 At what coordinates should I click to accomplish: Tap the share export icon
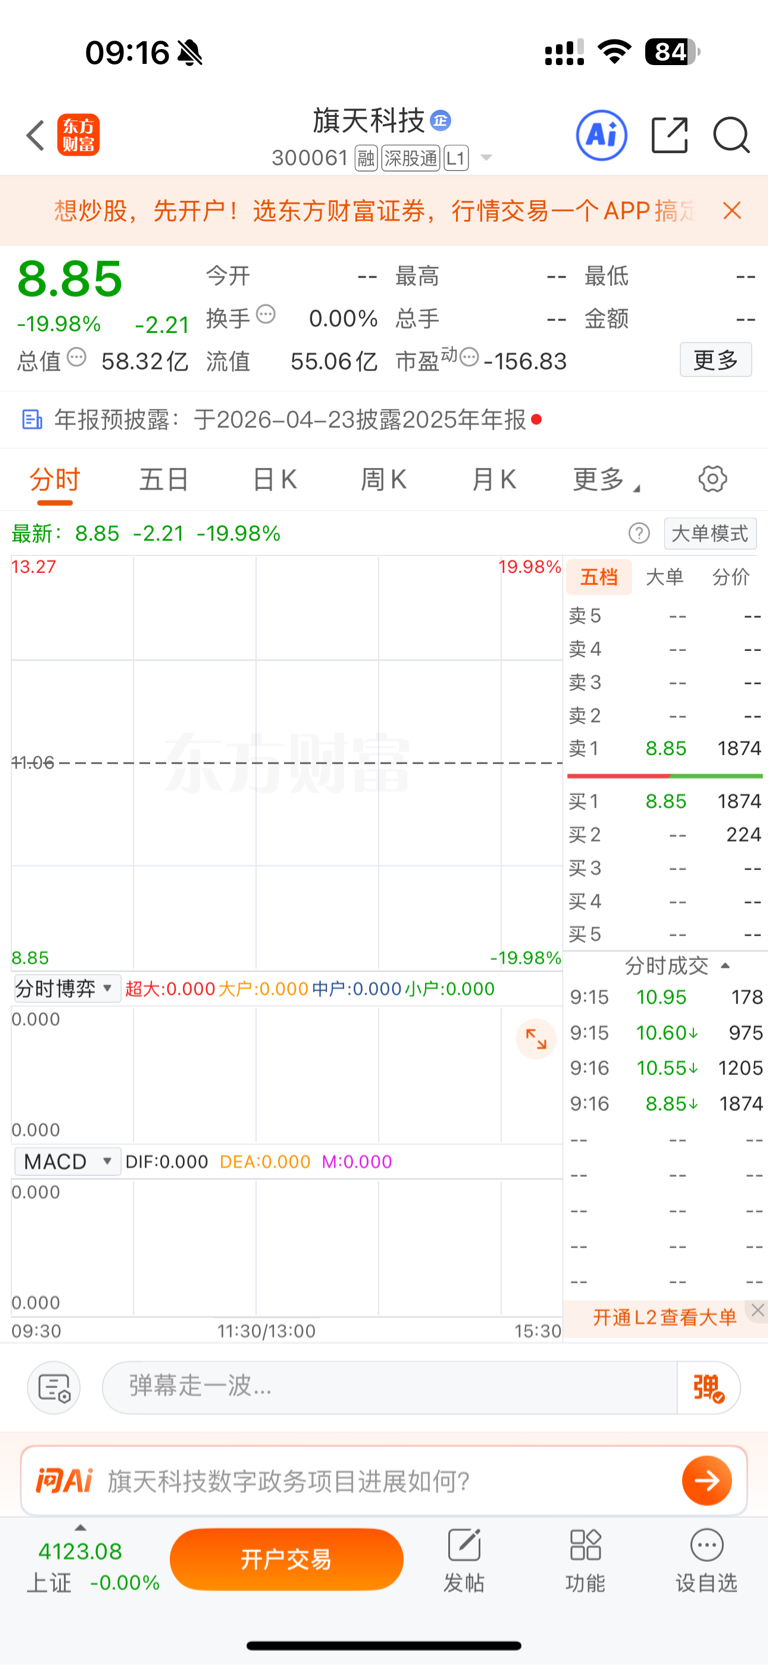[669, 135]
